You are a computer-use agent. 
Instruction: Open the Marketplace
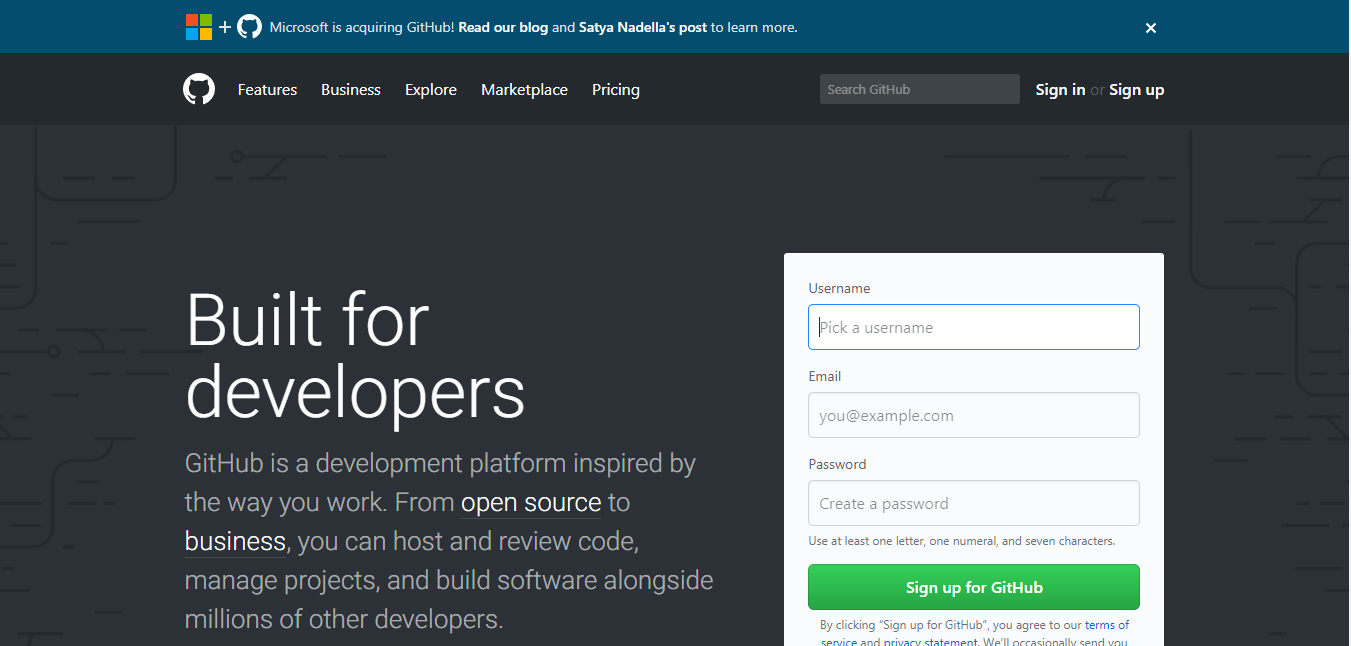tap(524, 89)
